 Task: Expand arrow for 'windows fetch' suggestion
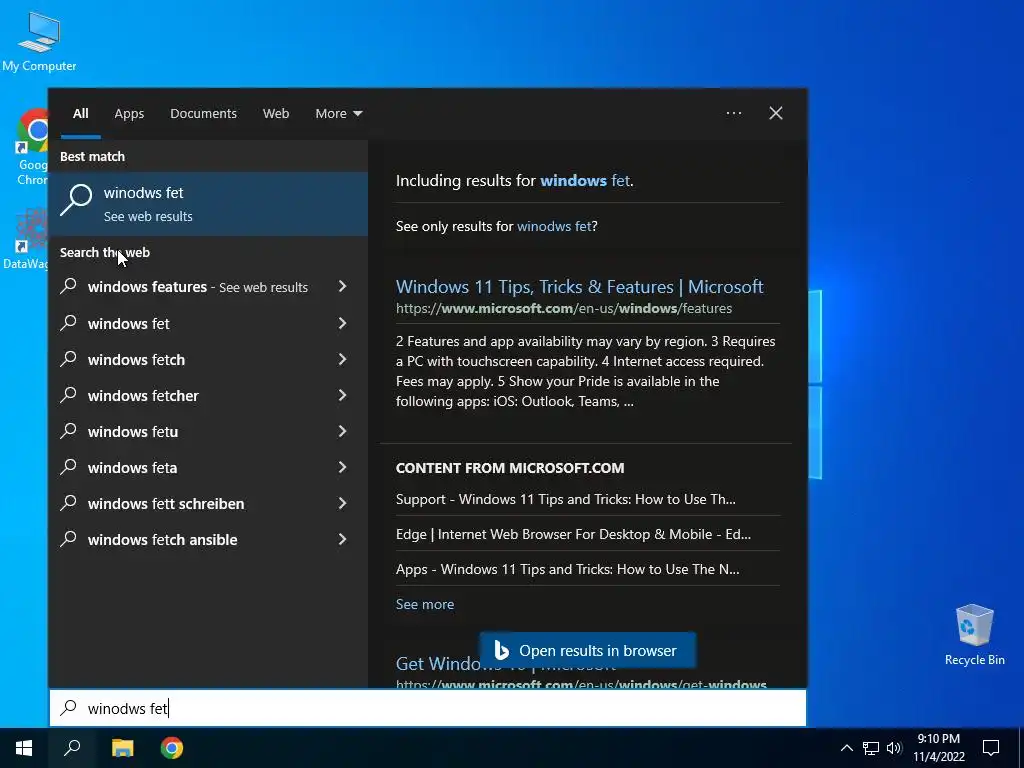click(x=342, y=359)
